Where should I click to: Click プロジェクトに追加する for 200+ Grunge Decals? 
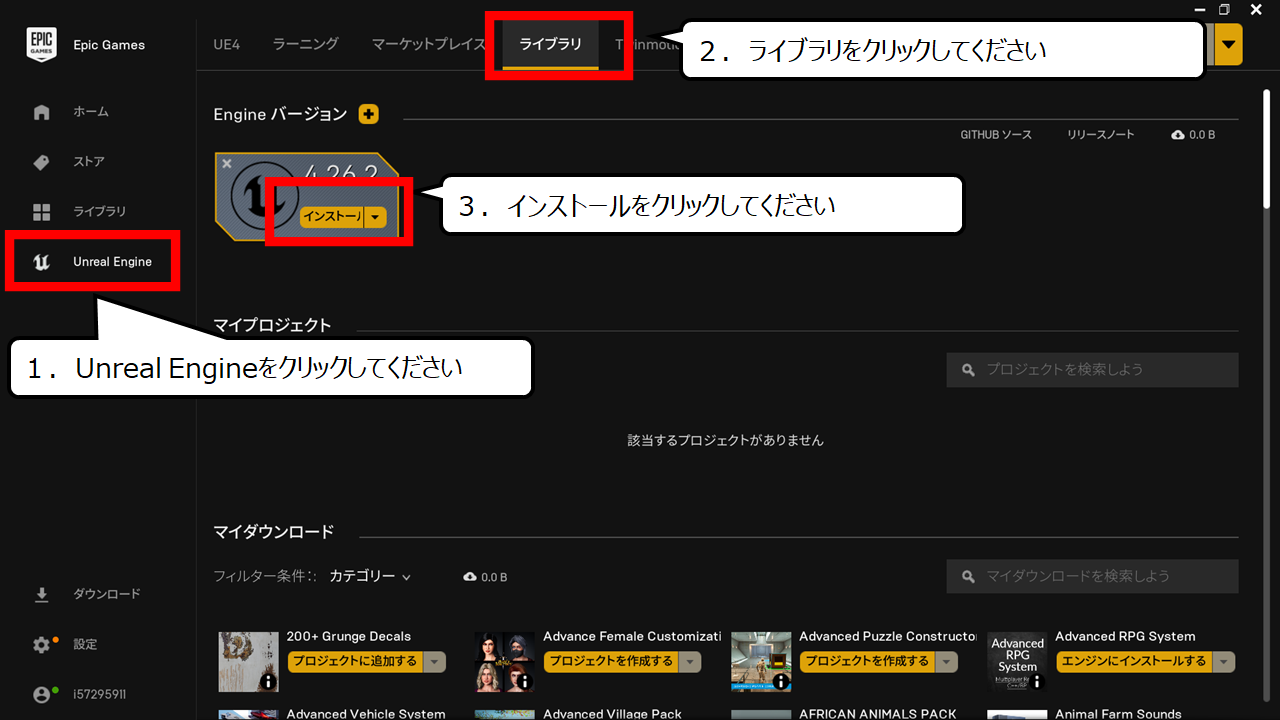355,662
